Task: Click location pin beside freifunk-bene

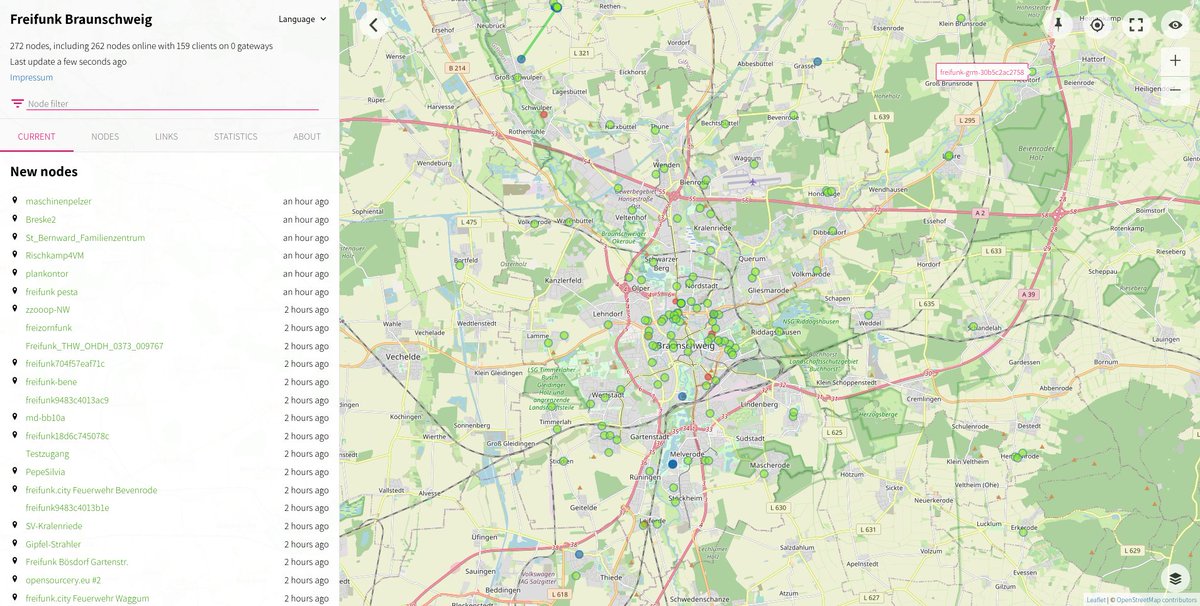Action: click(15, 380)
